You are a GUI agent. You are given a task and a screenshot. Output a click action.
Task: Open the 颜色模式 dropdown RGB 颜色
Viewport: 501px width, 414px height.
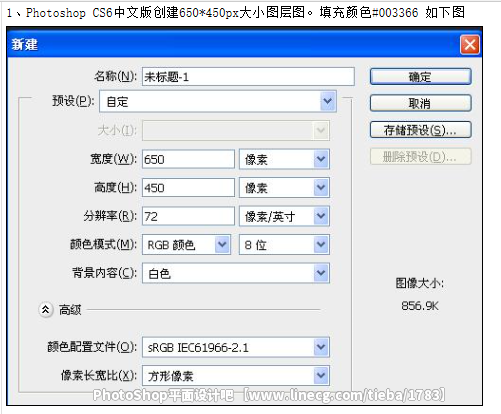tap(186, 245)
